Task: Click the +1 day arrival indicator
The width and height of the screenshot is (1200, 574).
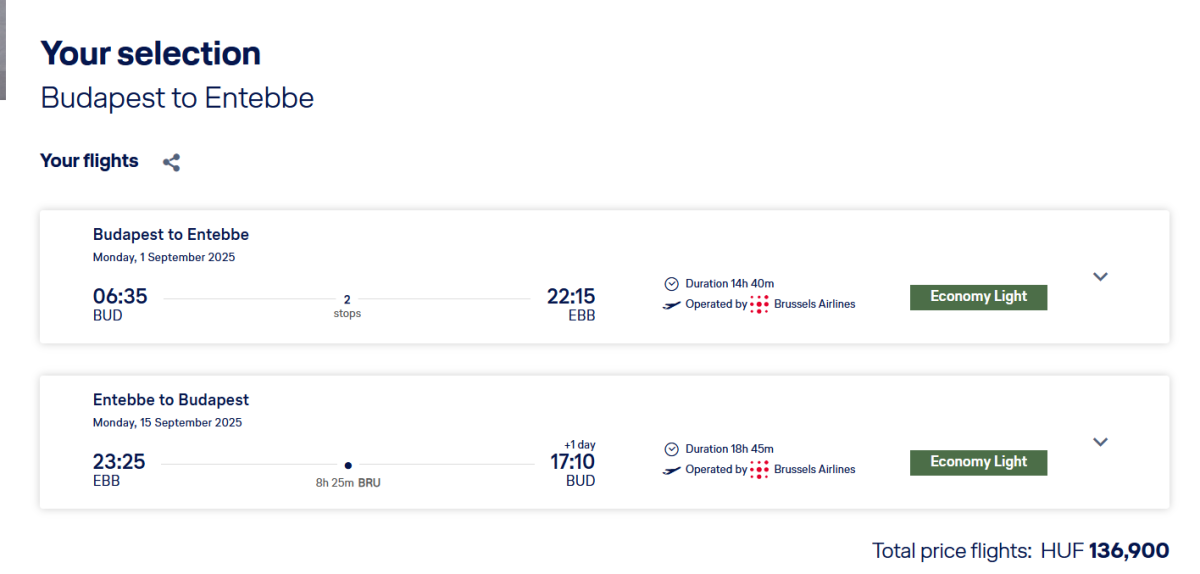Action: (x=579, y=445)
